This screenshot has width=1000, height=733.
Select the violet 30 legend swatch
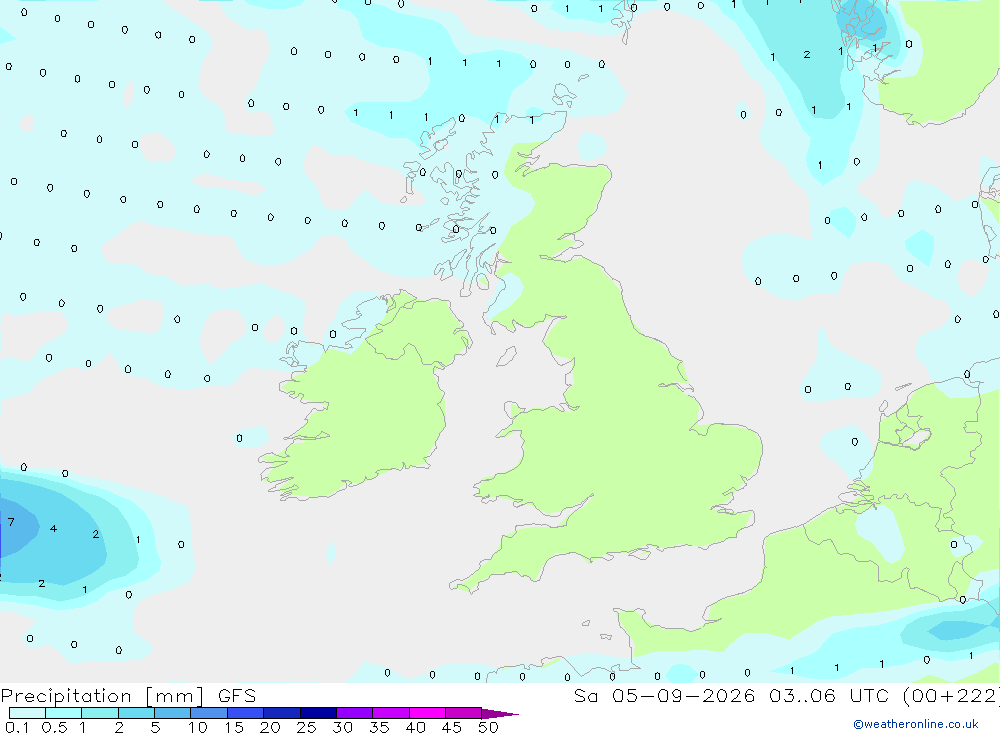[355, 713]
